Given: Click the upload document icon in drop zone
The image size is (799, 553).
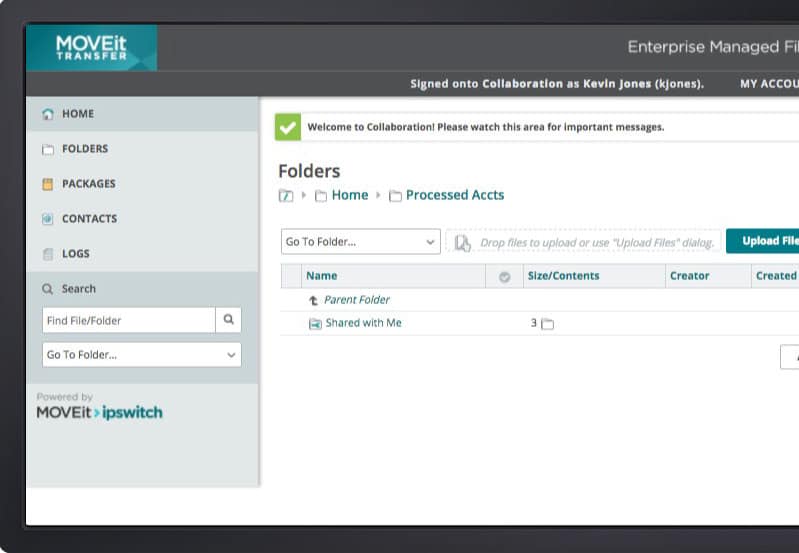Looking at the screenshot, I should pyautogui.click(x=462, y=243).
